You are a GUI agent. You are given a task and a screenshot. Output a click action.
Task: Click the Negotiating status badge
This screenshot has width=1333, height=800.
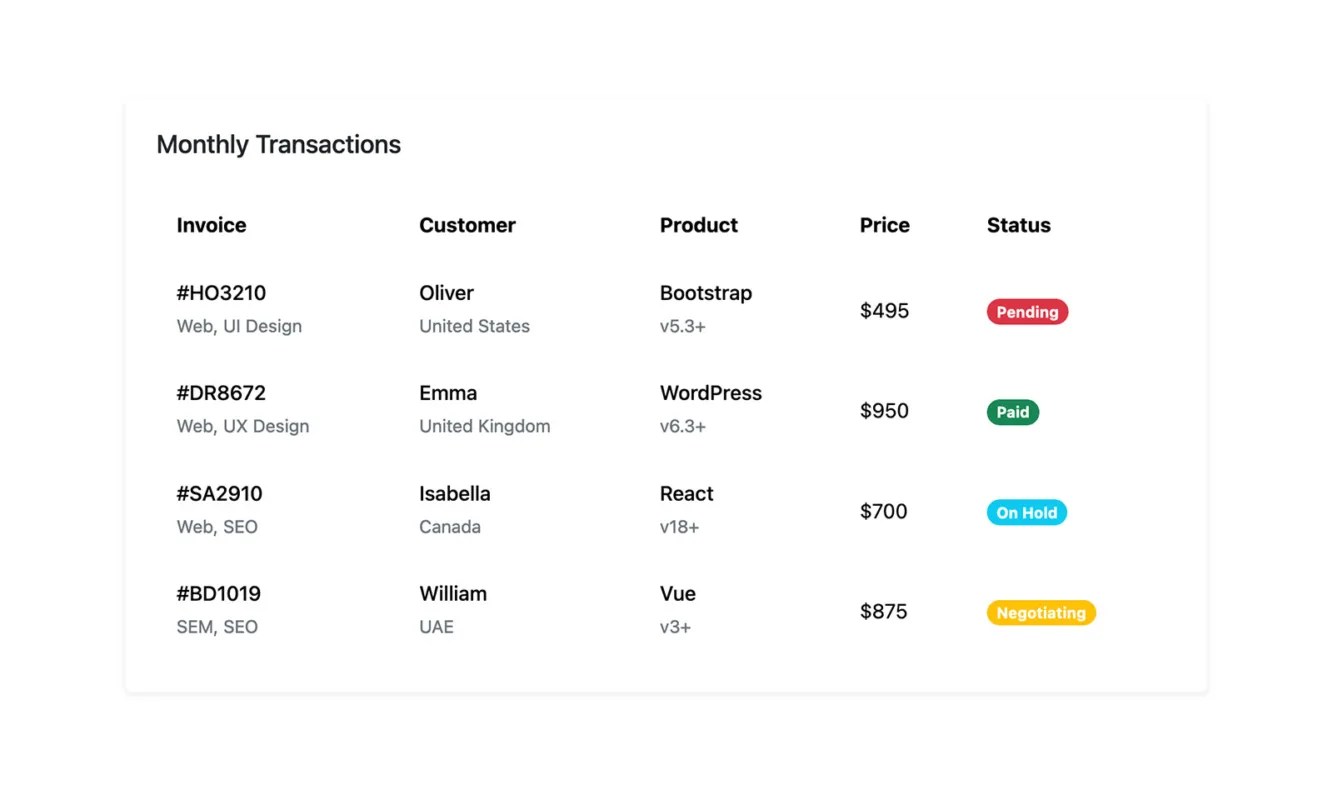pyautogui.click(x=1040, y=612)
